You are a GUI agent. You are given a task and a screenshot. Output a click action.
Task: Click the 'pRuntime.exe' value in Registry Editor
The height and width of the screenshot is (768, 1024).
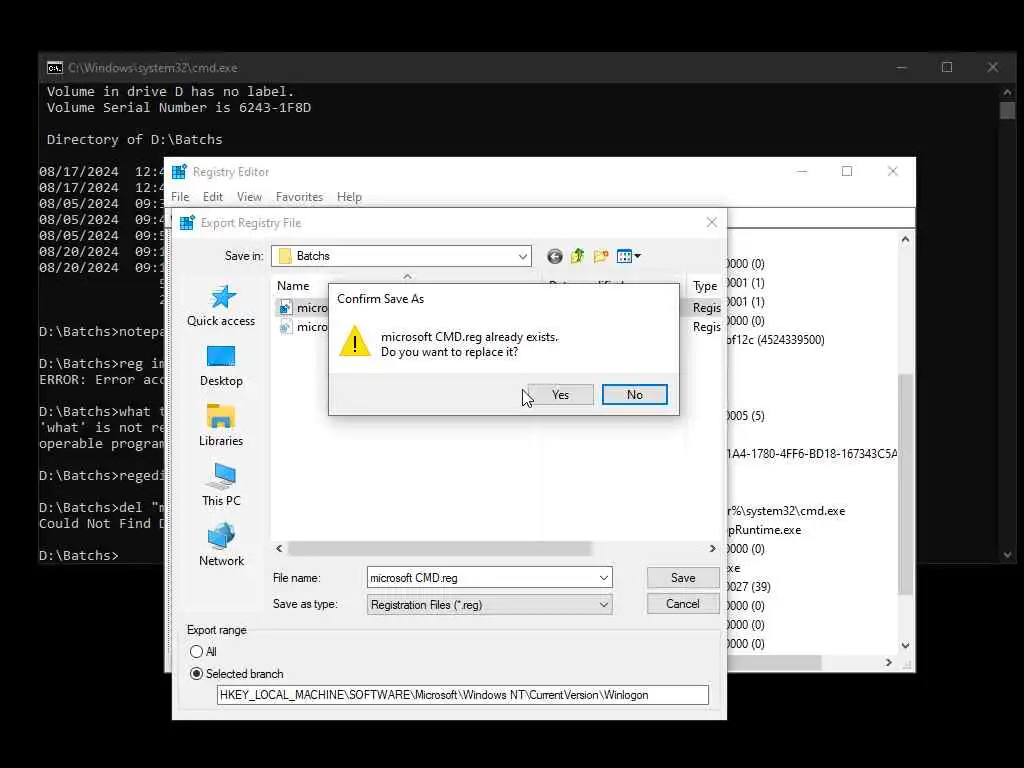pyautogui.click(x=765, y=530)
